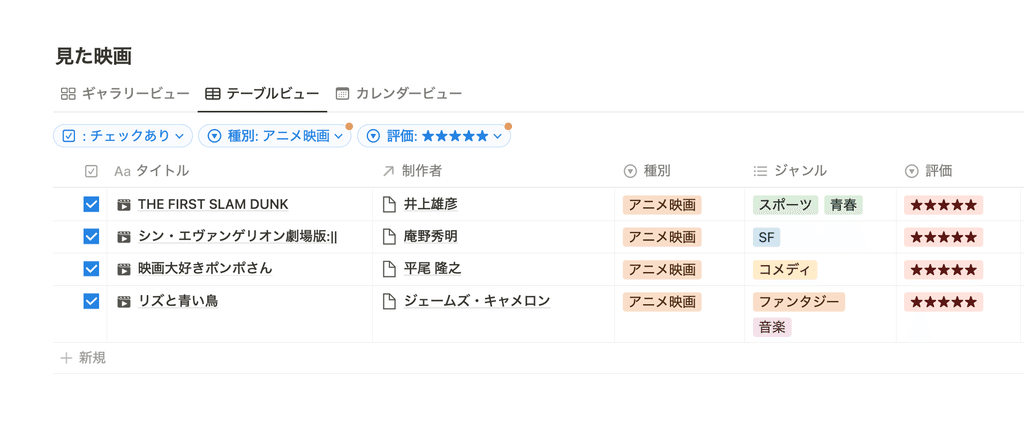Image resolution: width=1024 pixels, height=437 pixels.
Task: Open the 種別: アニメ映画 filter dropdown
Action: pyautogui.click(x=275, y=136)
